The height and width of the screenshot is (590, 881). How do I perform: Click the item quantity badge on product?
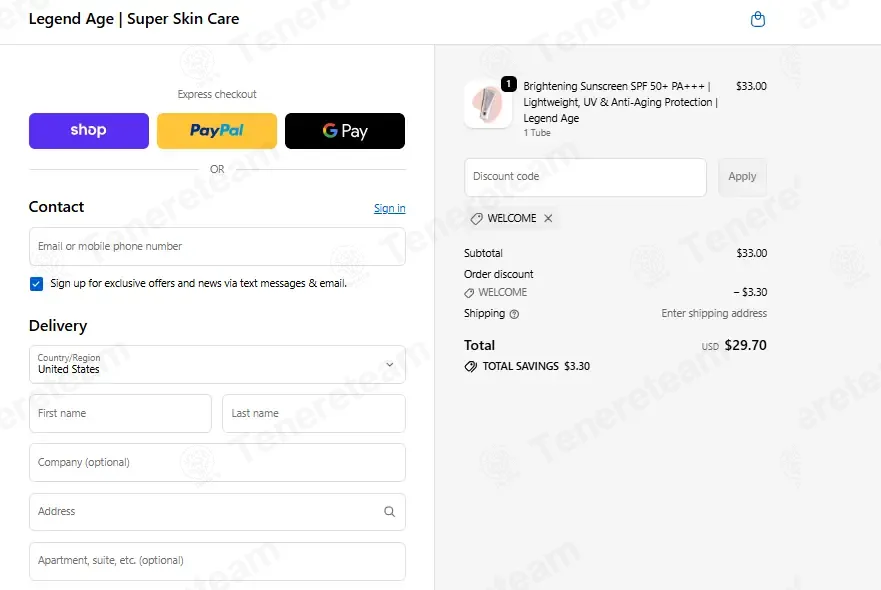pos(508,84)
